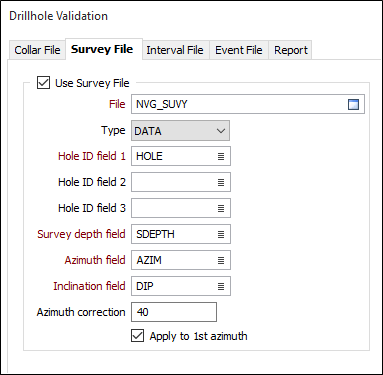Open field list icon for Inclination field

tap(221, 286)
